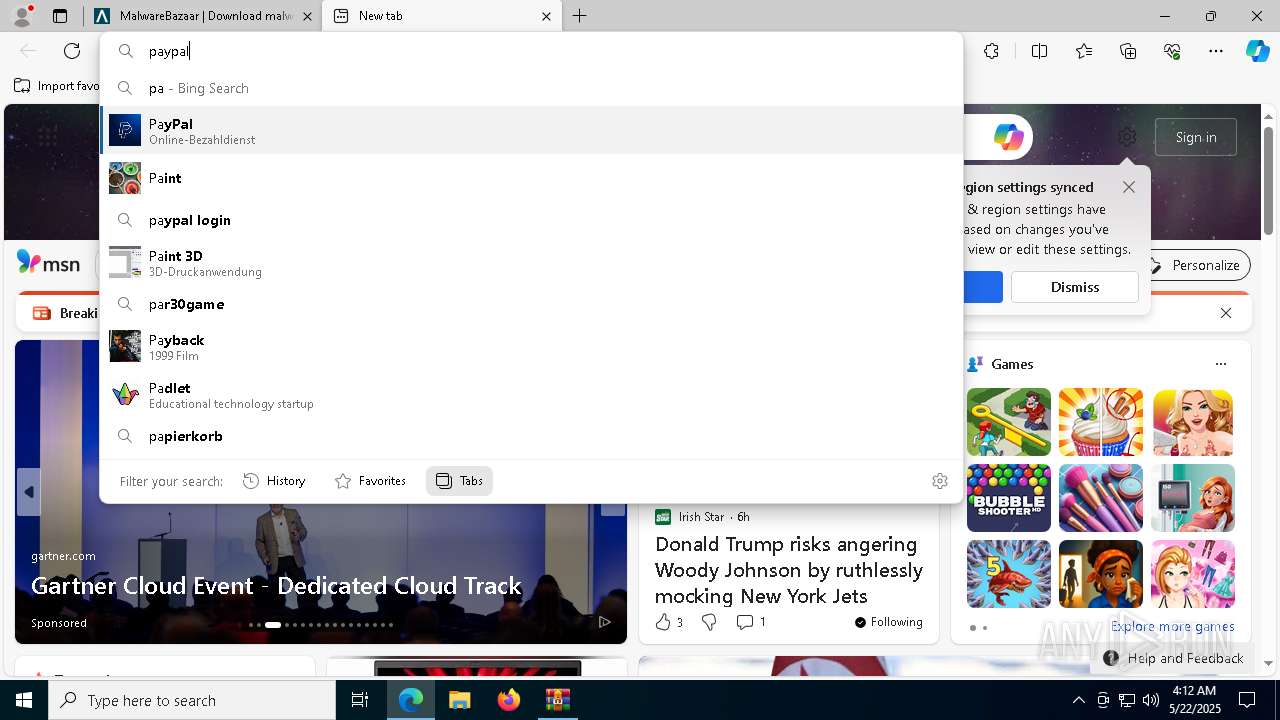Click the msn logo
Image resolution: width=1280 pixels, height=720 pixels.
pos(48,263)
